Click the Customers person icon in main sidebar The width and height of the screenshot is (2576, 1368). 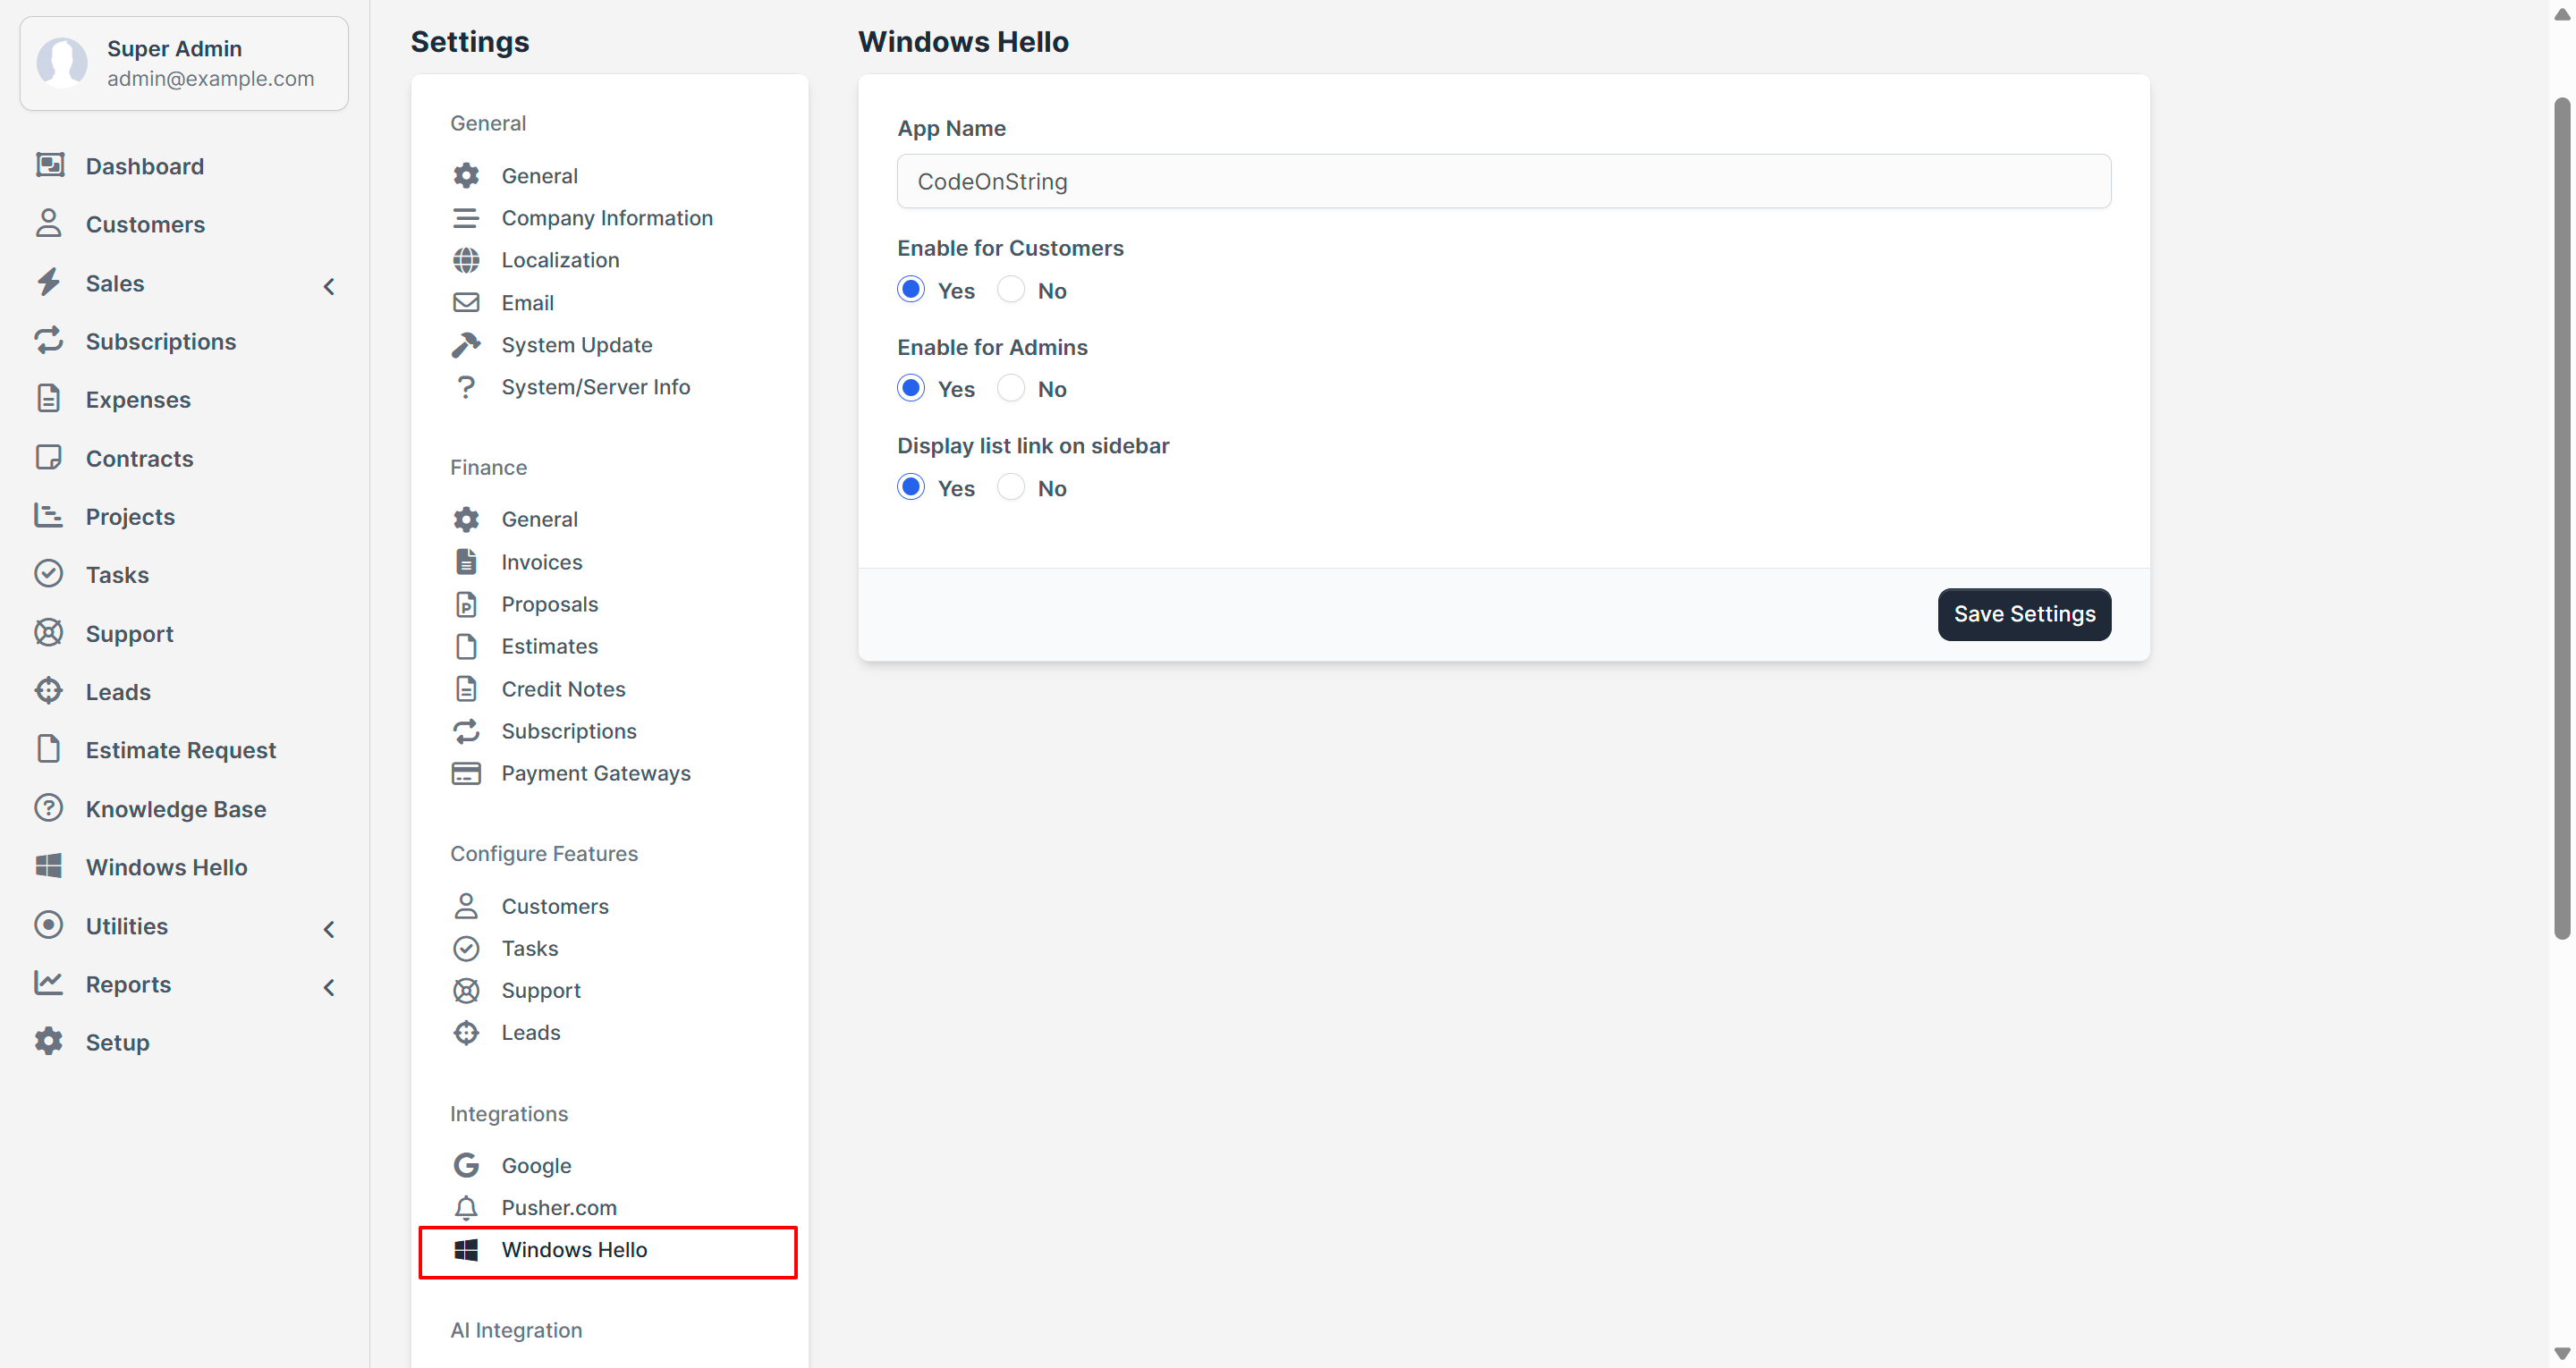49,223
